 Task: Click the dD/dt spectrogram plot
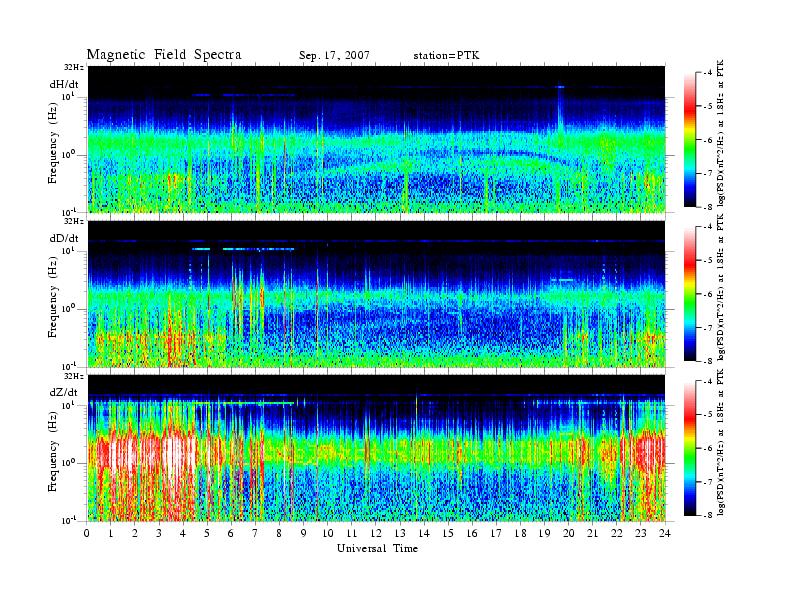pyautogui.click(x=377, y=294)
